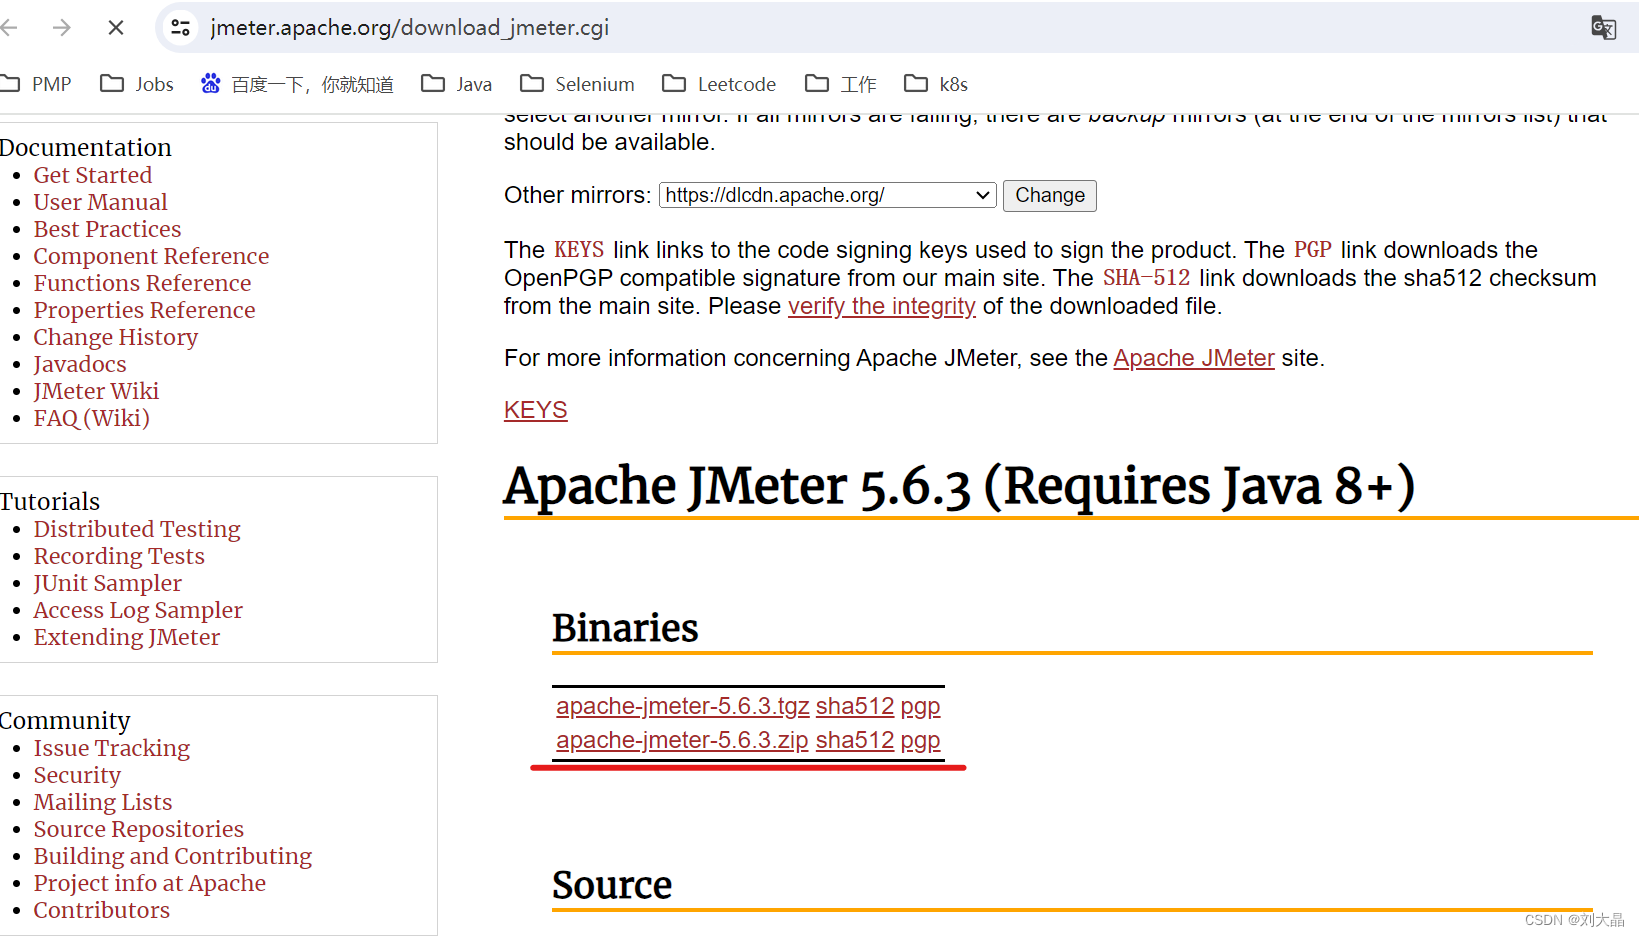Open Distributed Testing tutorial
Screen dimensions: 1639x937
(137, 529)
